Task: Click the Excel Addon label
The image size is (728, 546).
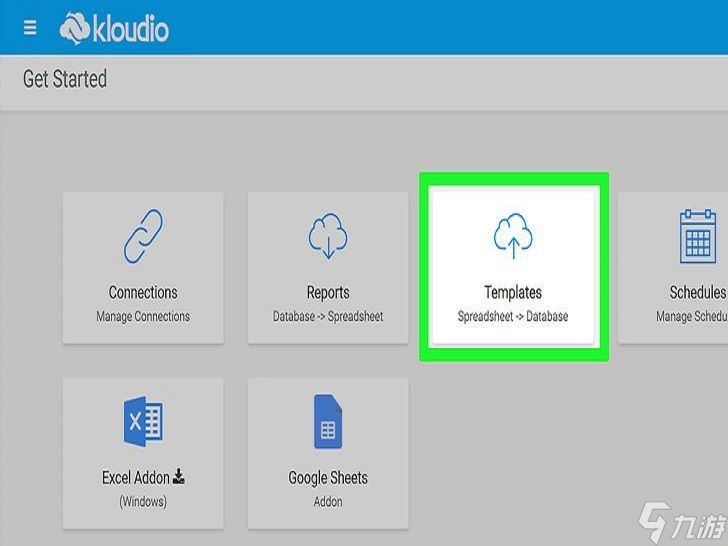Action: pyautogui.click(x=136, y=477)
